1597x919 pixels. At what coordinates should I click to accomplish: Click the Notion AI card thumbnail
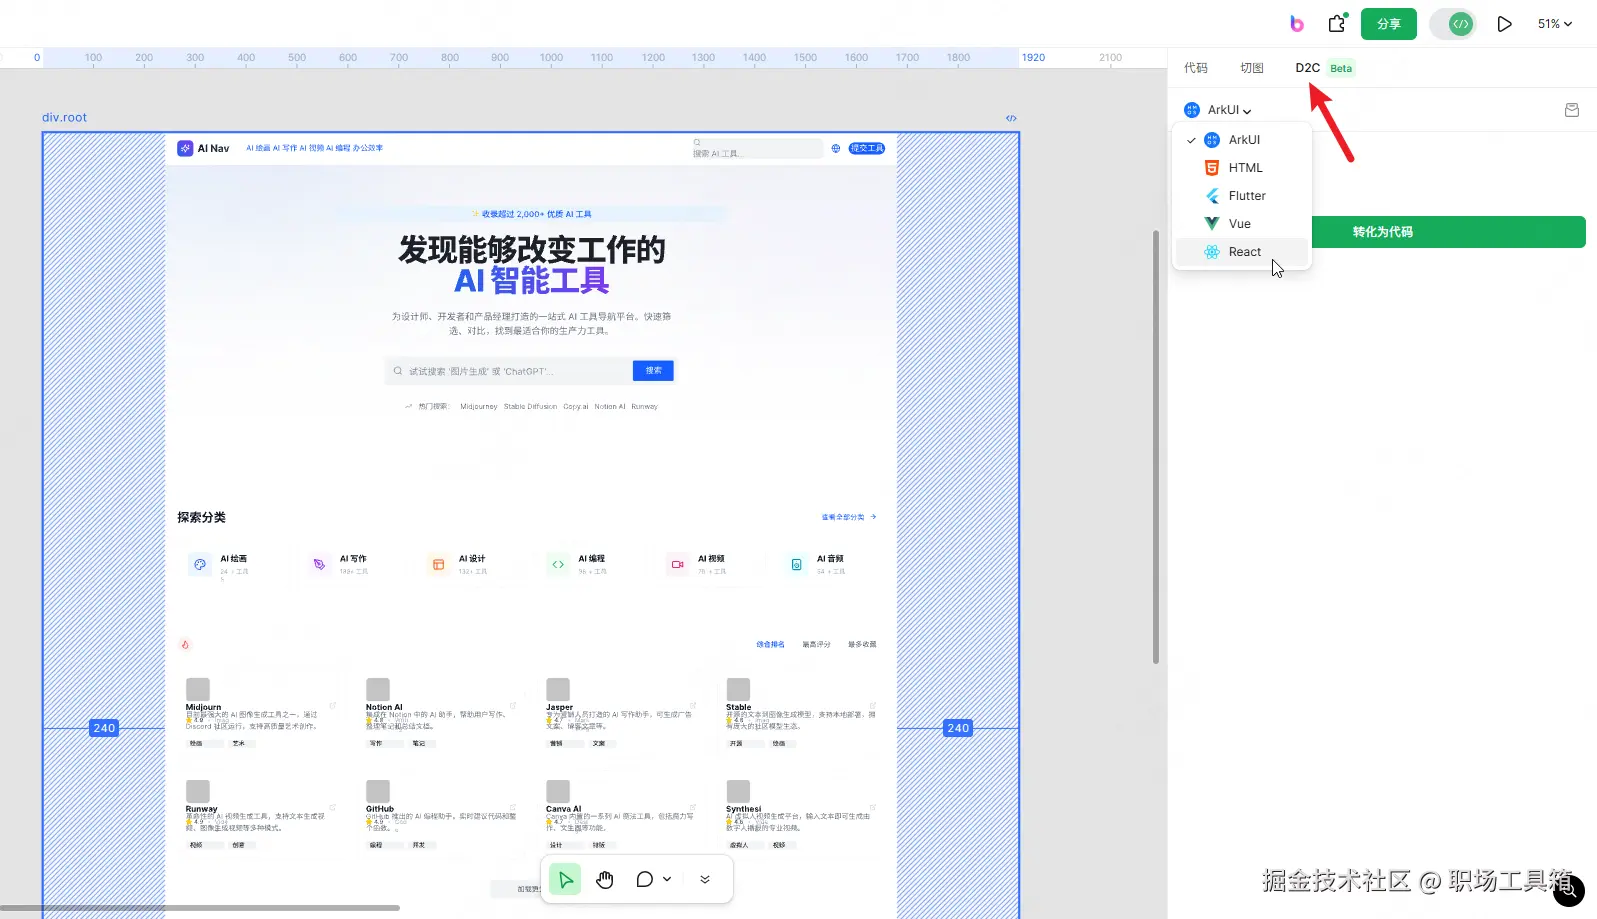coord(378,689)
